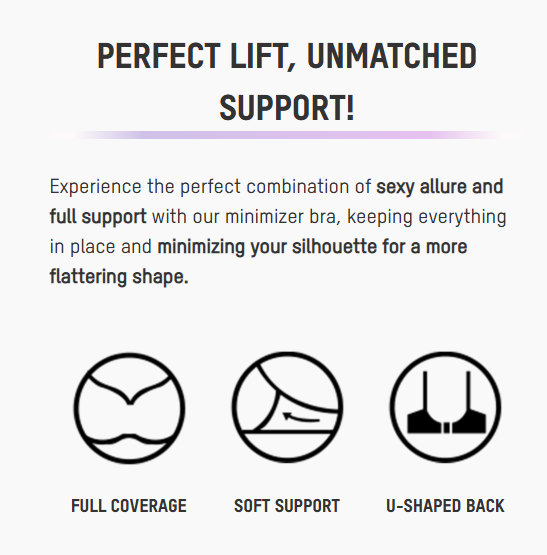The width and height of the screenshot is (547, 555).
Task: Click bold text 'minimizing your silhouette'
Action: click(x=267, y=247)
